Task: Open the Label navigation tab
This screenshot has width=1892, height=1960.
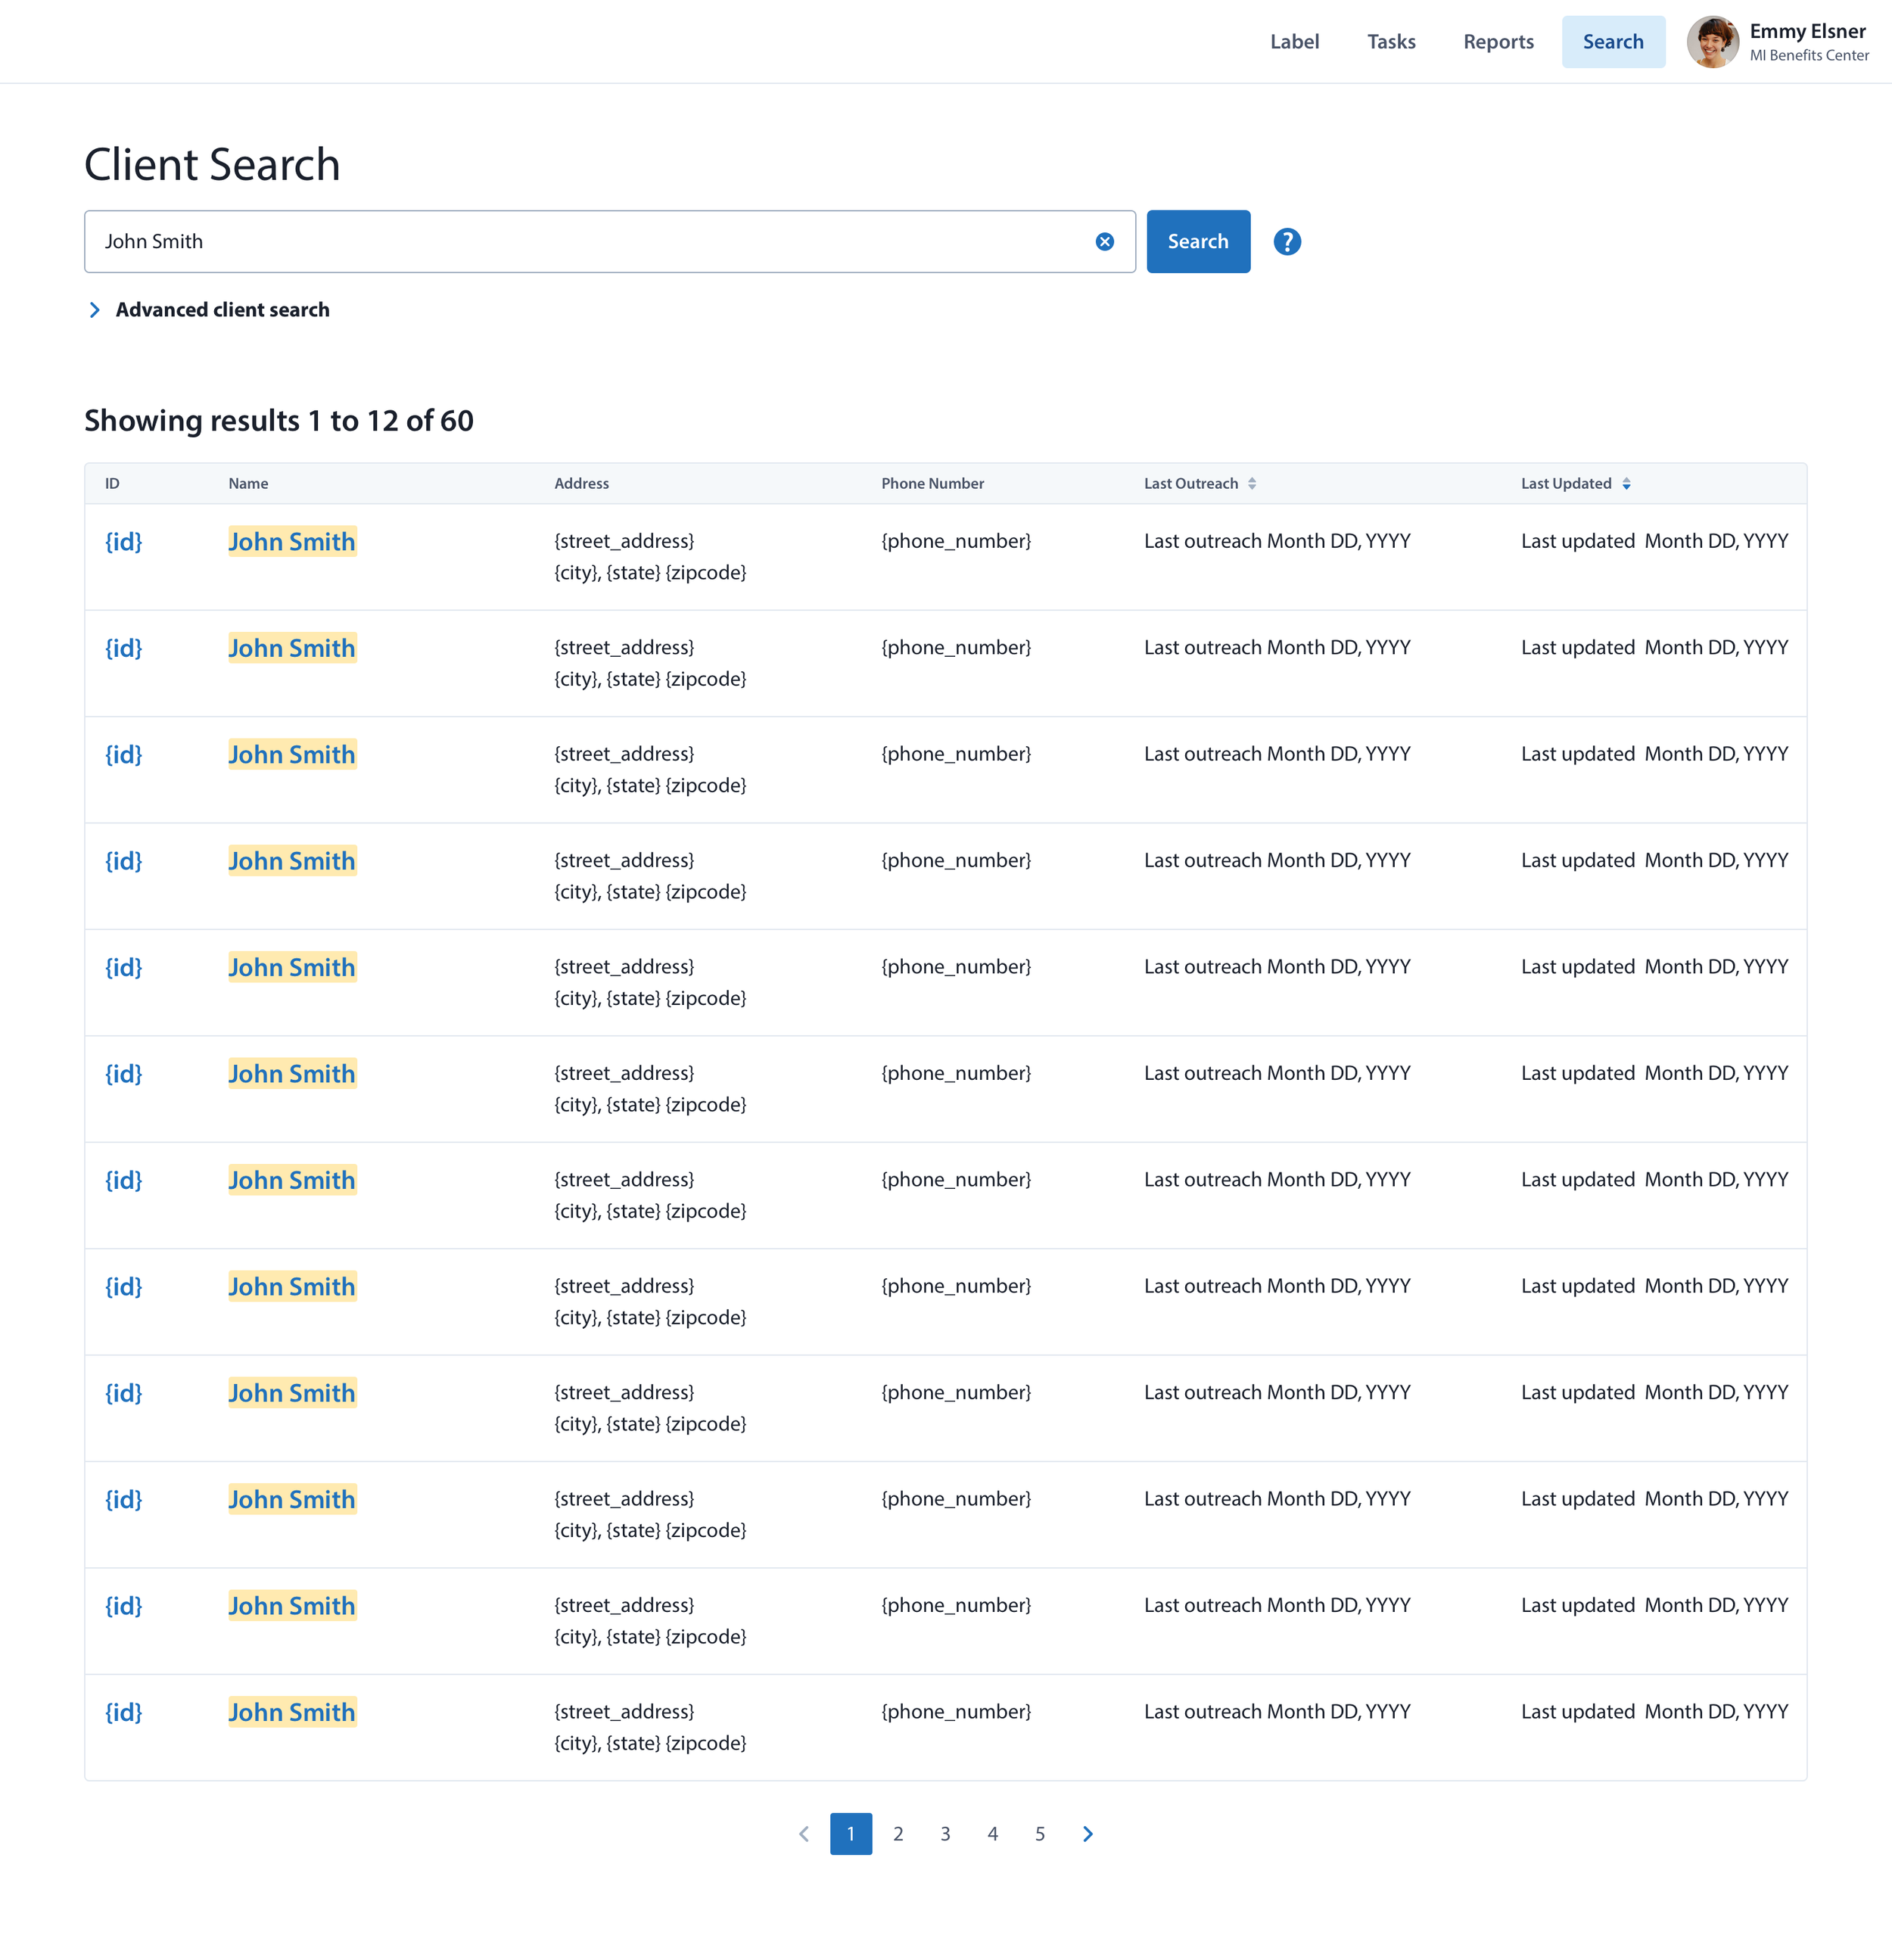Action: tap(1294, 42)
